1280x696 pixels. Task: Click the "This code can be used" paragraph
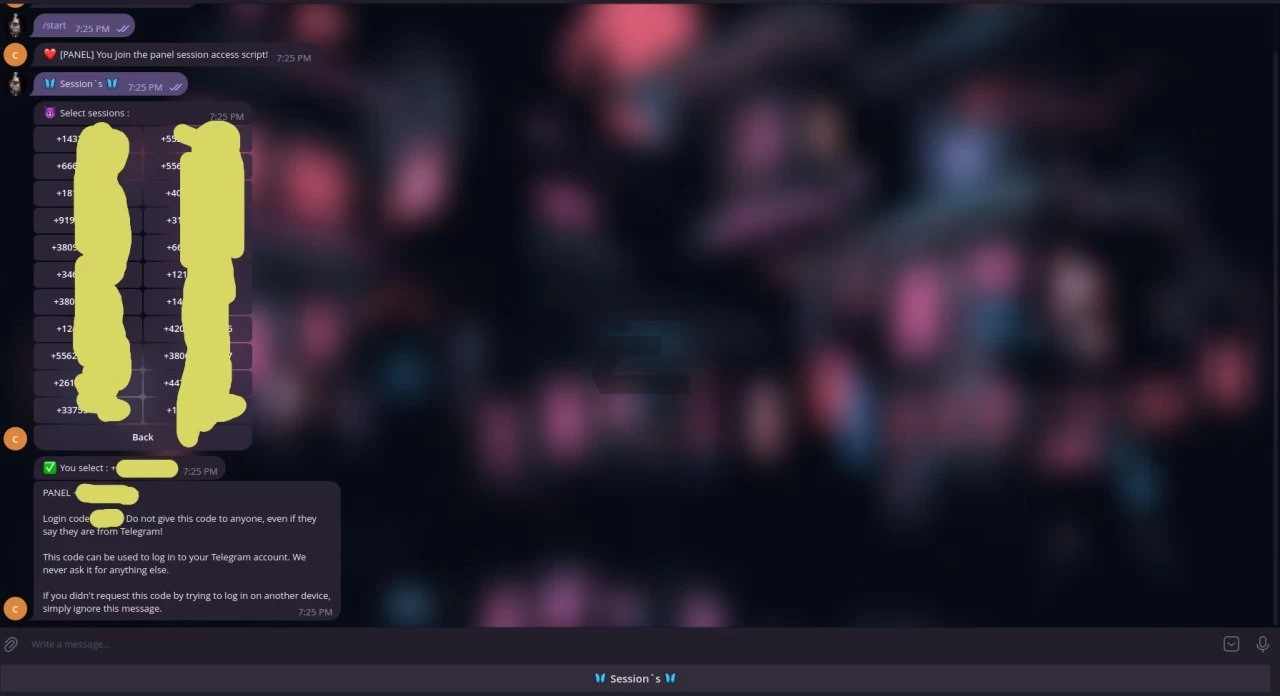pos(174,563)
